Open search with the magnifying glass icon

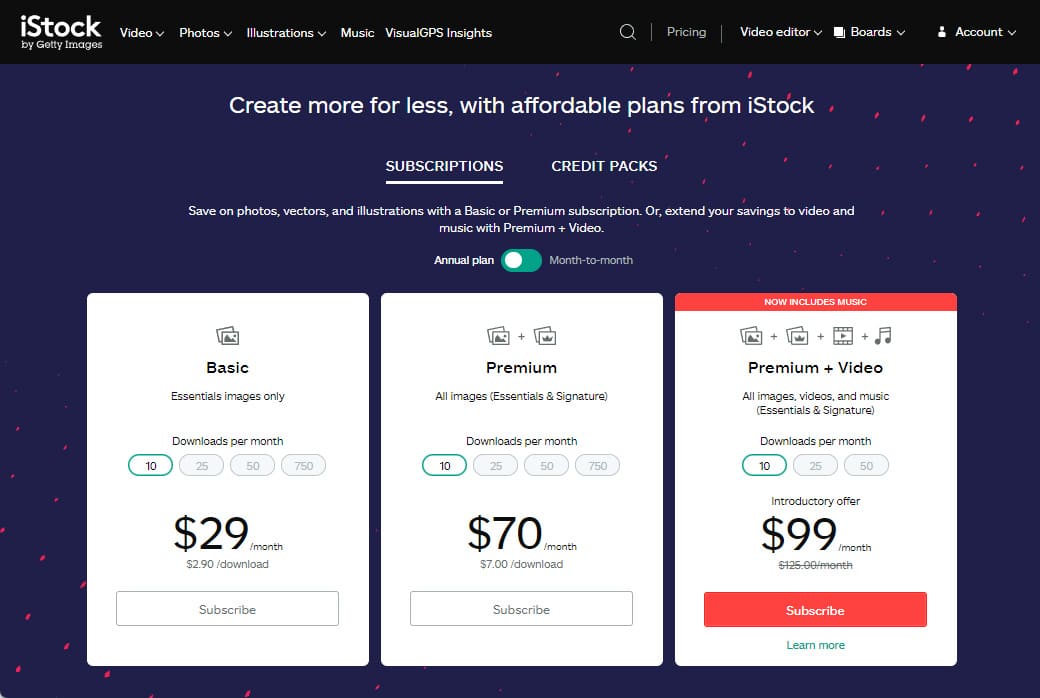click(x=627, y=31)
